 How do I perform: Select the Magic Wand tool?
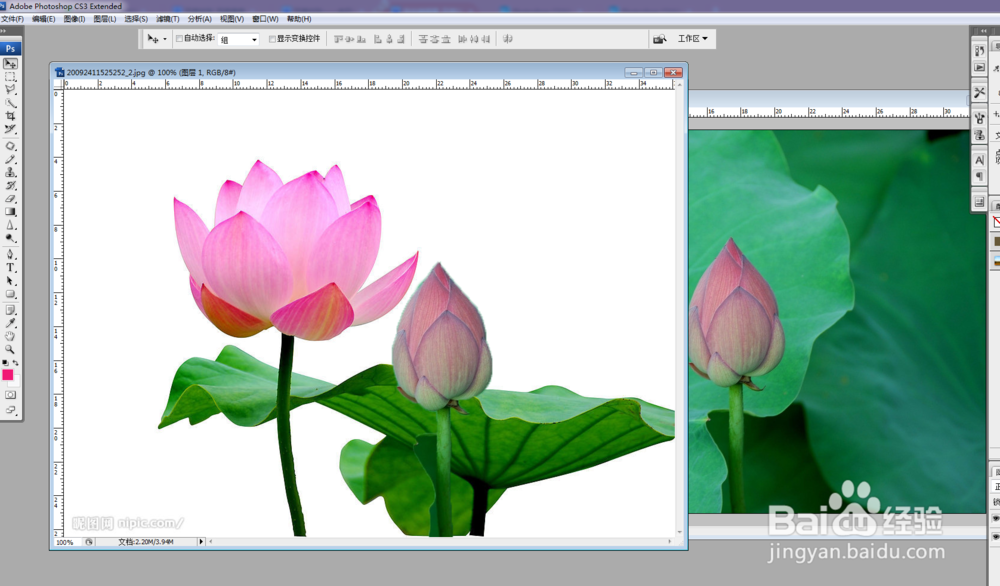pyautogui.click(x=10, y=103)
